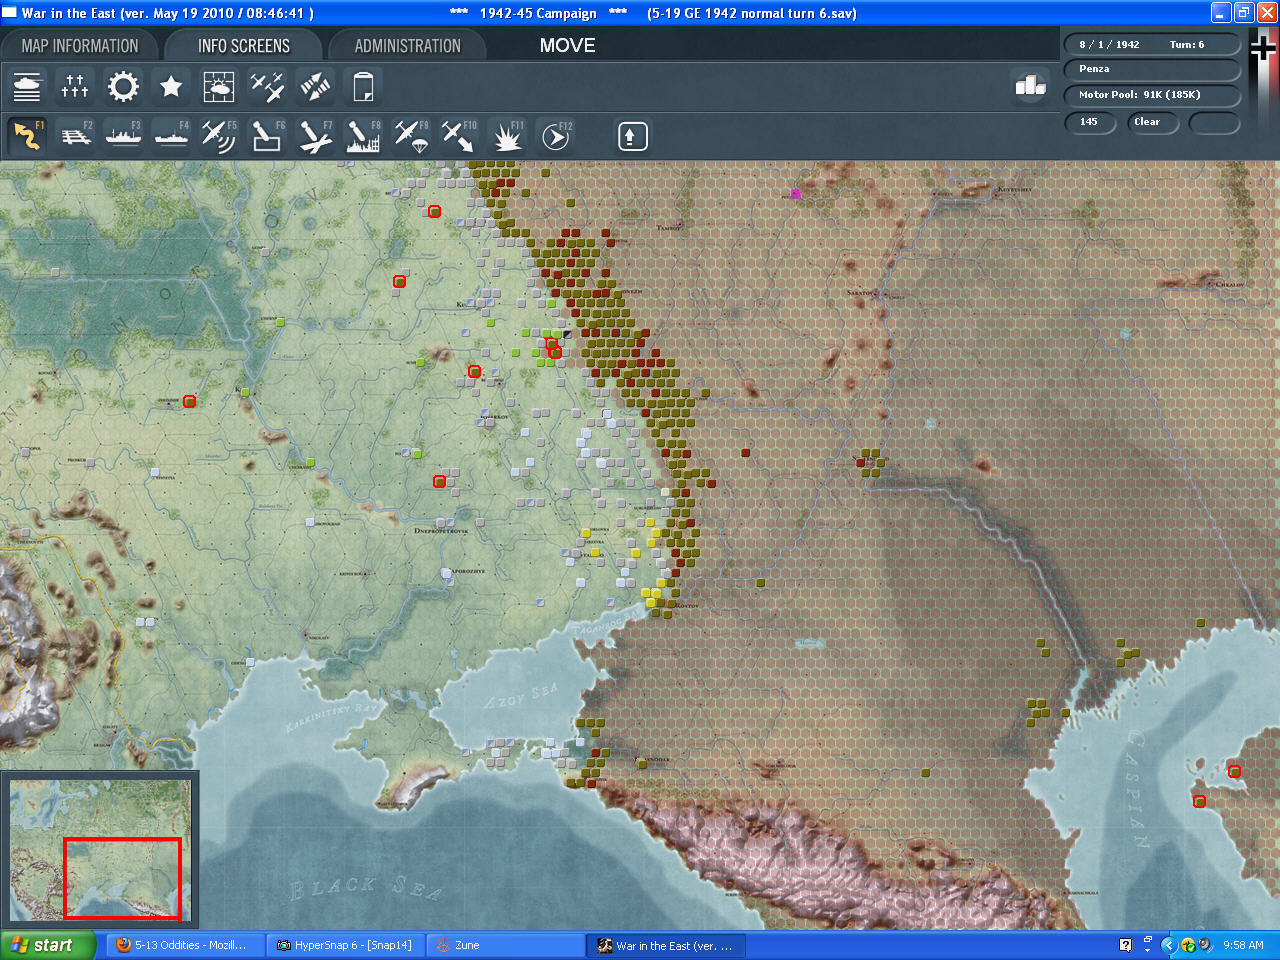Screen dimensions: 1280x960
Task: Switch to the Info Screens tab
Action: click(x=244, y=46)
